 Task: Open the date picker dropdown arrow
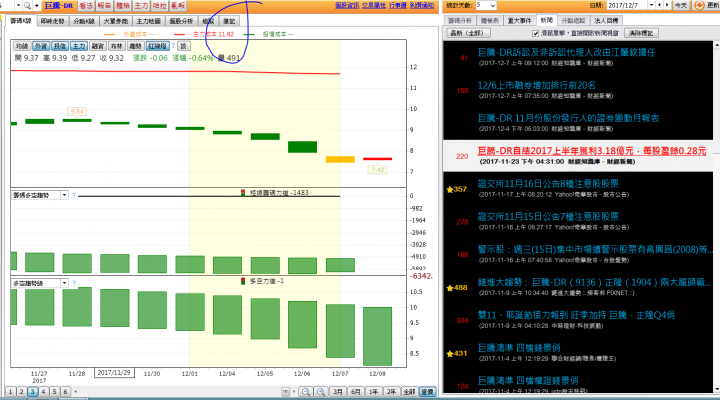point(651,5)
